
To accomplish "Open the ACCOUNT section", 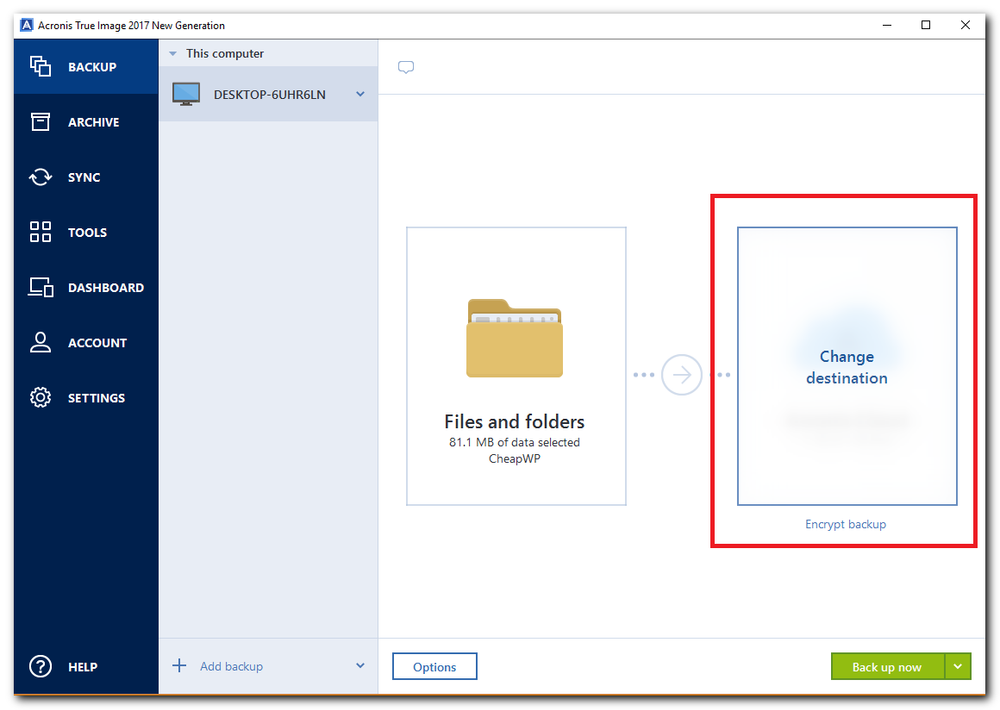I will coord(86,343).
